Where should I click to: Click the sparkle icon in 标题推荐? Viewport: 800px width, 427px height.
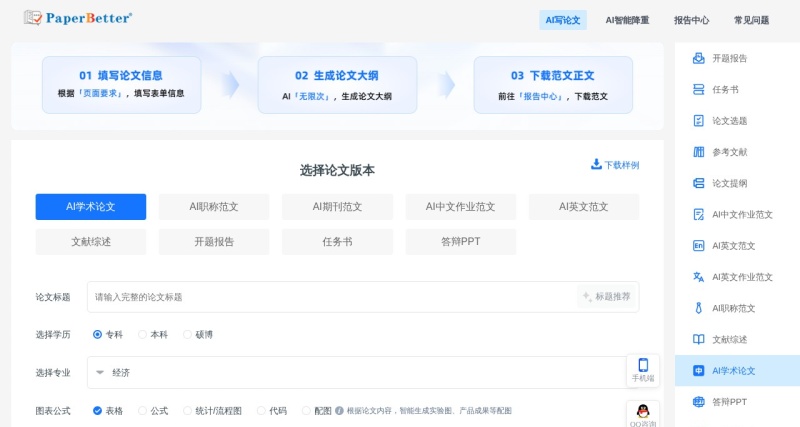pyautogui.click(x=587, y=296)
